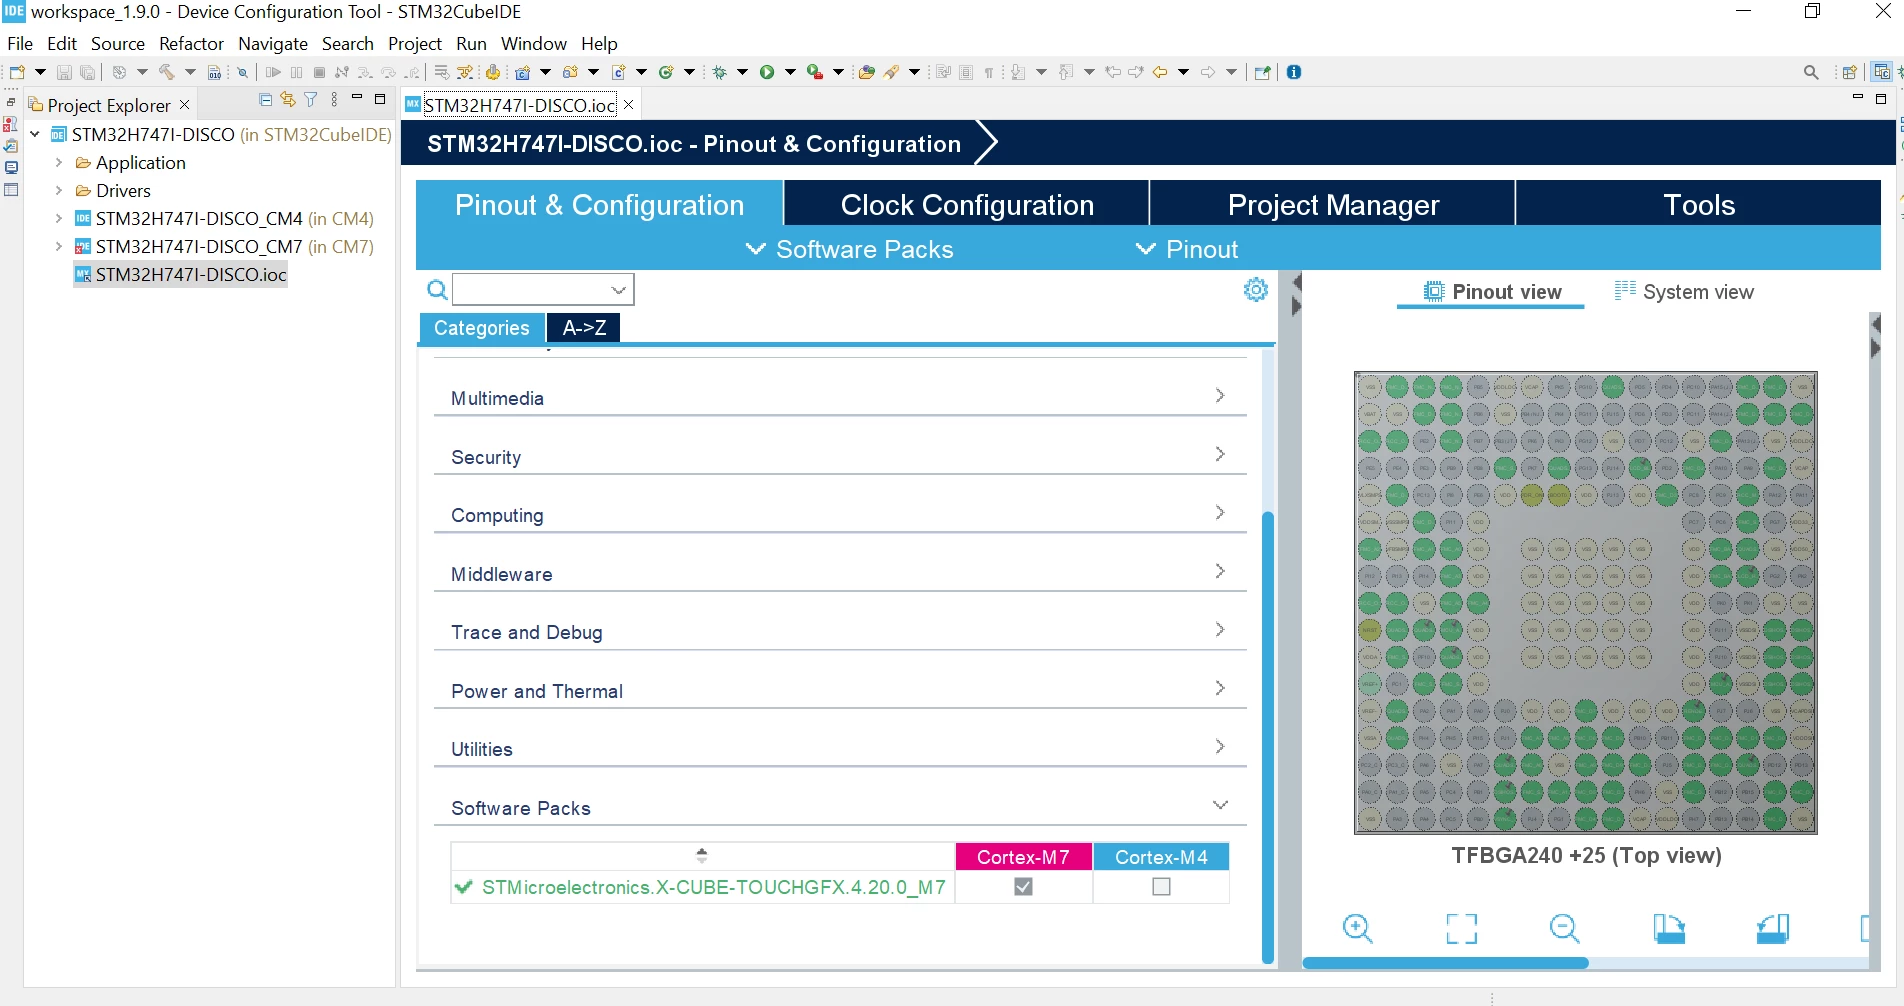Click the yellow Back arrow toolbar icon
The width and height of the screenshot is (1904, 1006).
(1160, 72)
